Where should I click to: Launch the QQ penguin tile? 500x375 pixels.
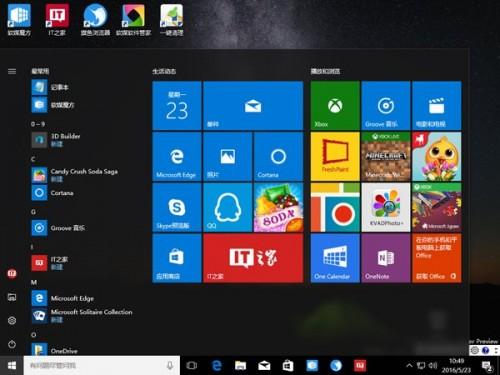coord(227,207)
